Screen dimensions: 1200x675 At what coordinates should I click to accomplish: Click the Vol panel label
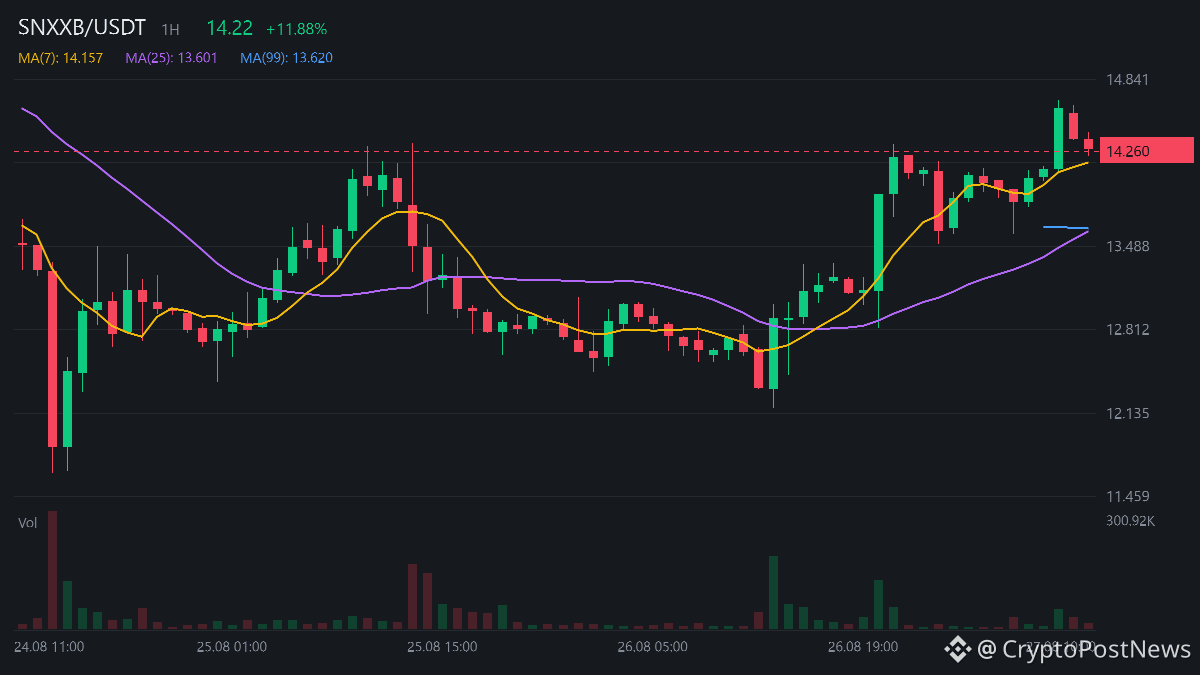click(28, 522)
